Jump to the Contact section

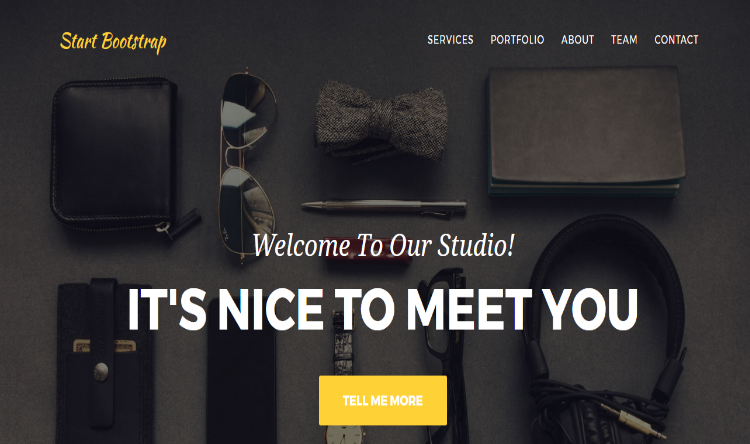coord(676,40)
